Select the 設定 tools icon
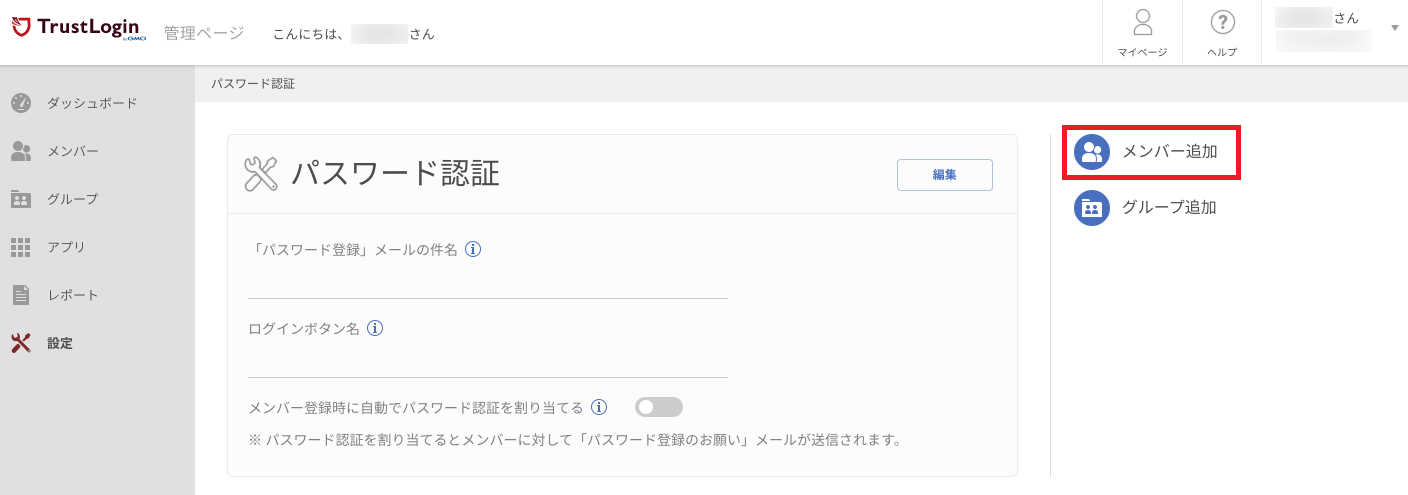 (x=21, y=343)
